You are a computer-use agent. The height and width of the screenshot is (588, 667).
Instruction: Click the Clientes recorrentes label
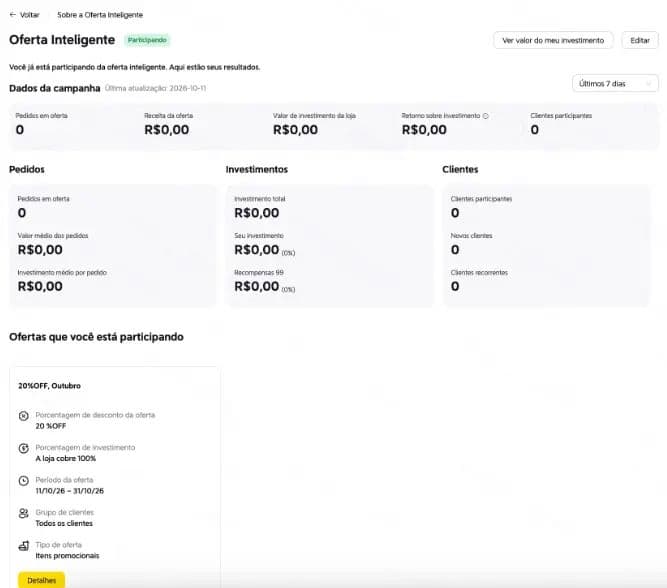[479, 273]
